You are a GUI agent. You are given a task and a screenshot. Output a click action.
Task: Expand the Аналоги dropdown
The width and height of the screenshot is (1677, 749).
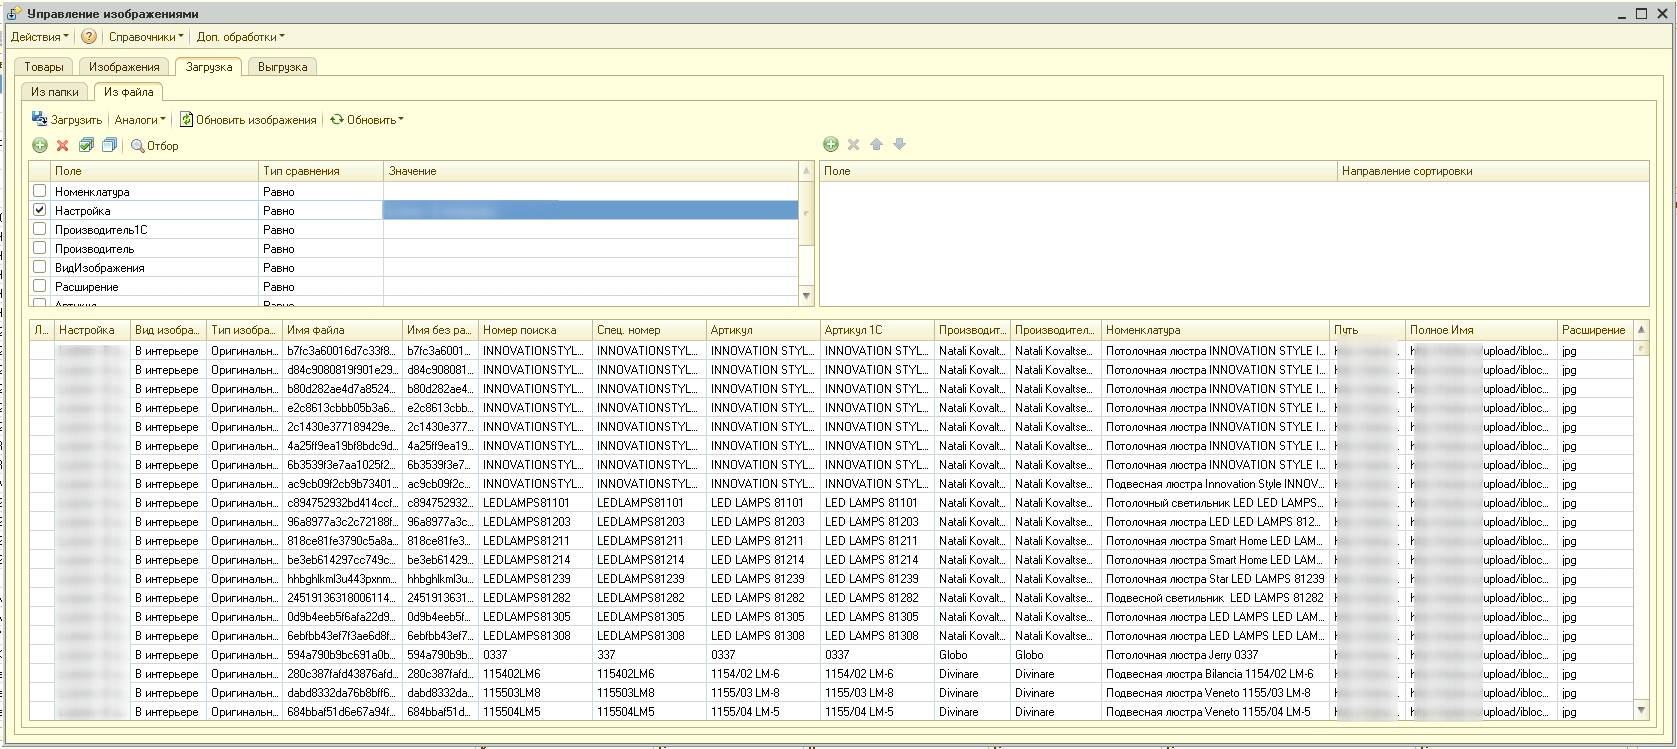tap(140, 120)
